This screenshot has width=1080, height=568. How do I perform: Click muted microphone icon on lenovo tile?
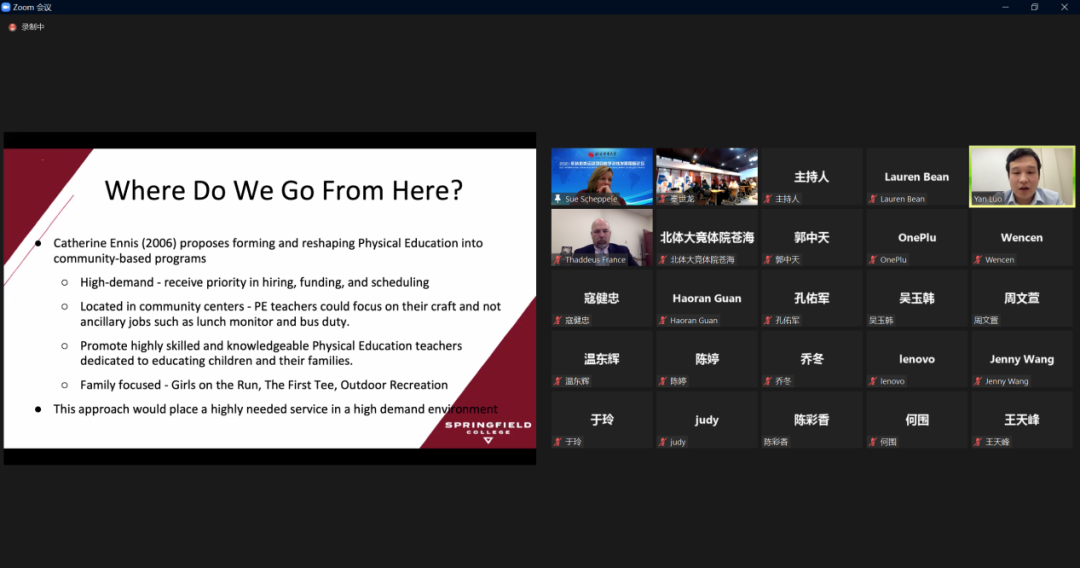point(872,381)
